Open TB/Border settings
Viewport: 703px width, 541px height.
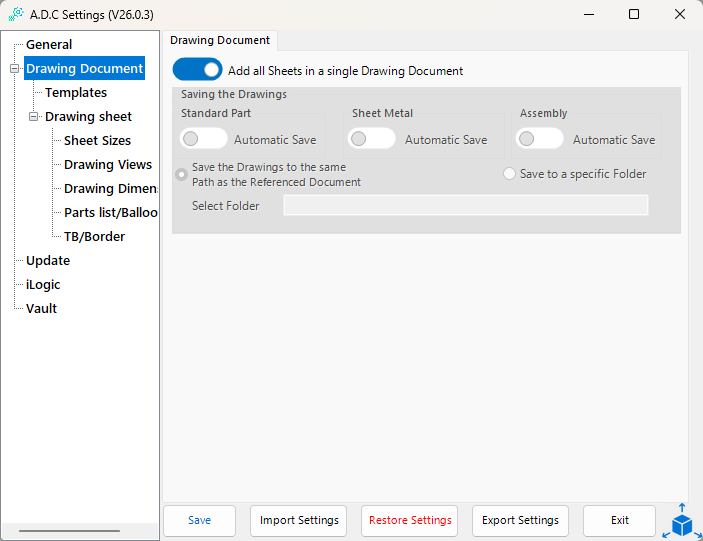tap(95, 236)
